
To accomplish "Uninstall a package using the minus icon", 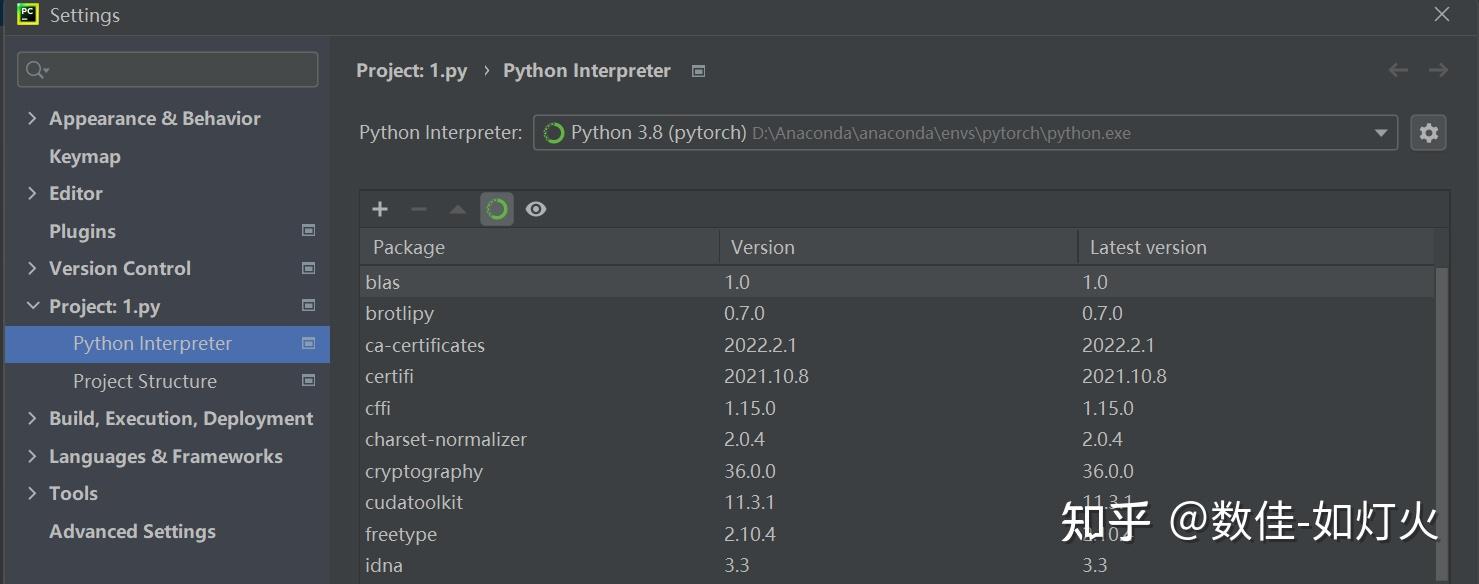I will (x=417, y=209).
